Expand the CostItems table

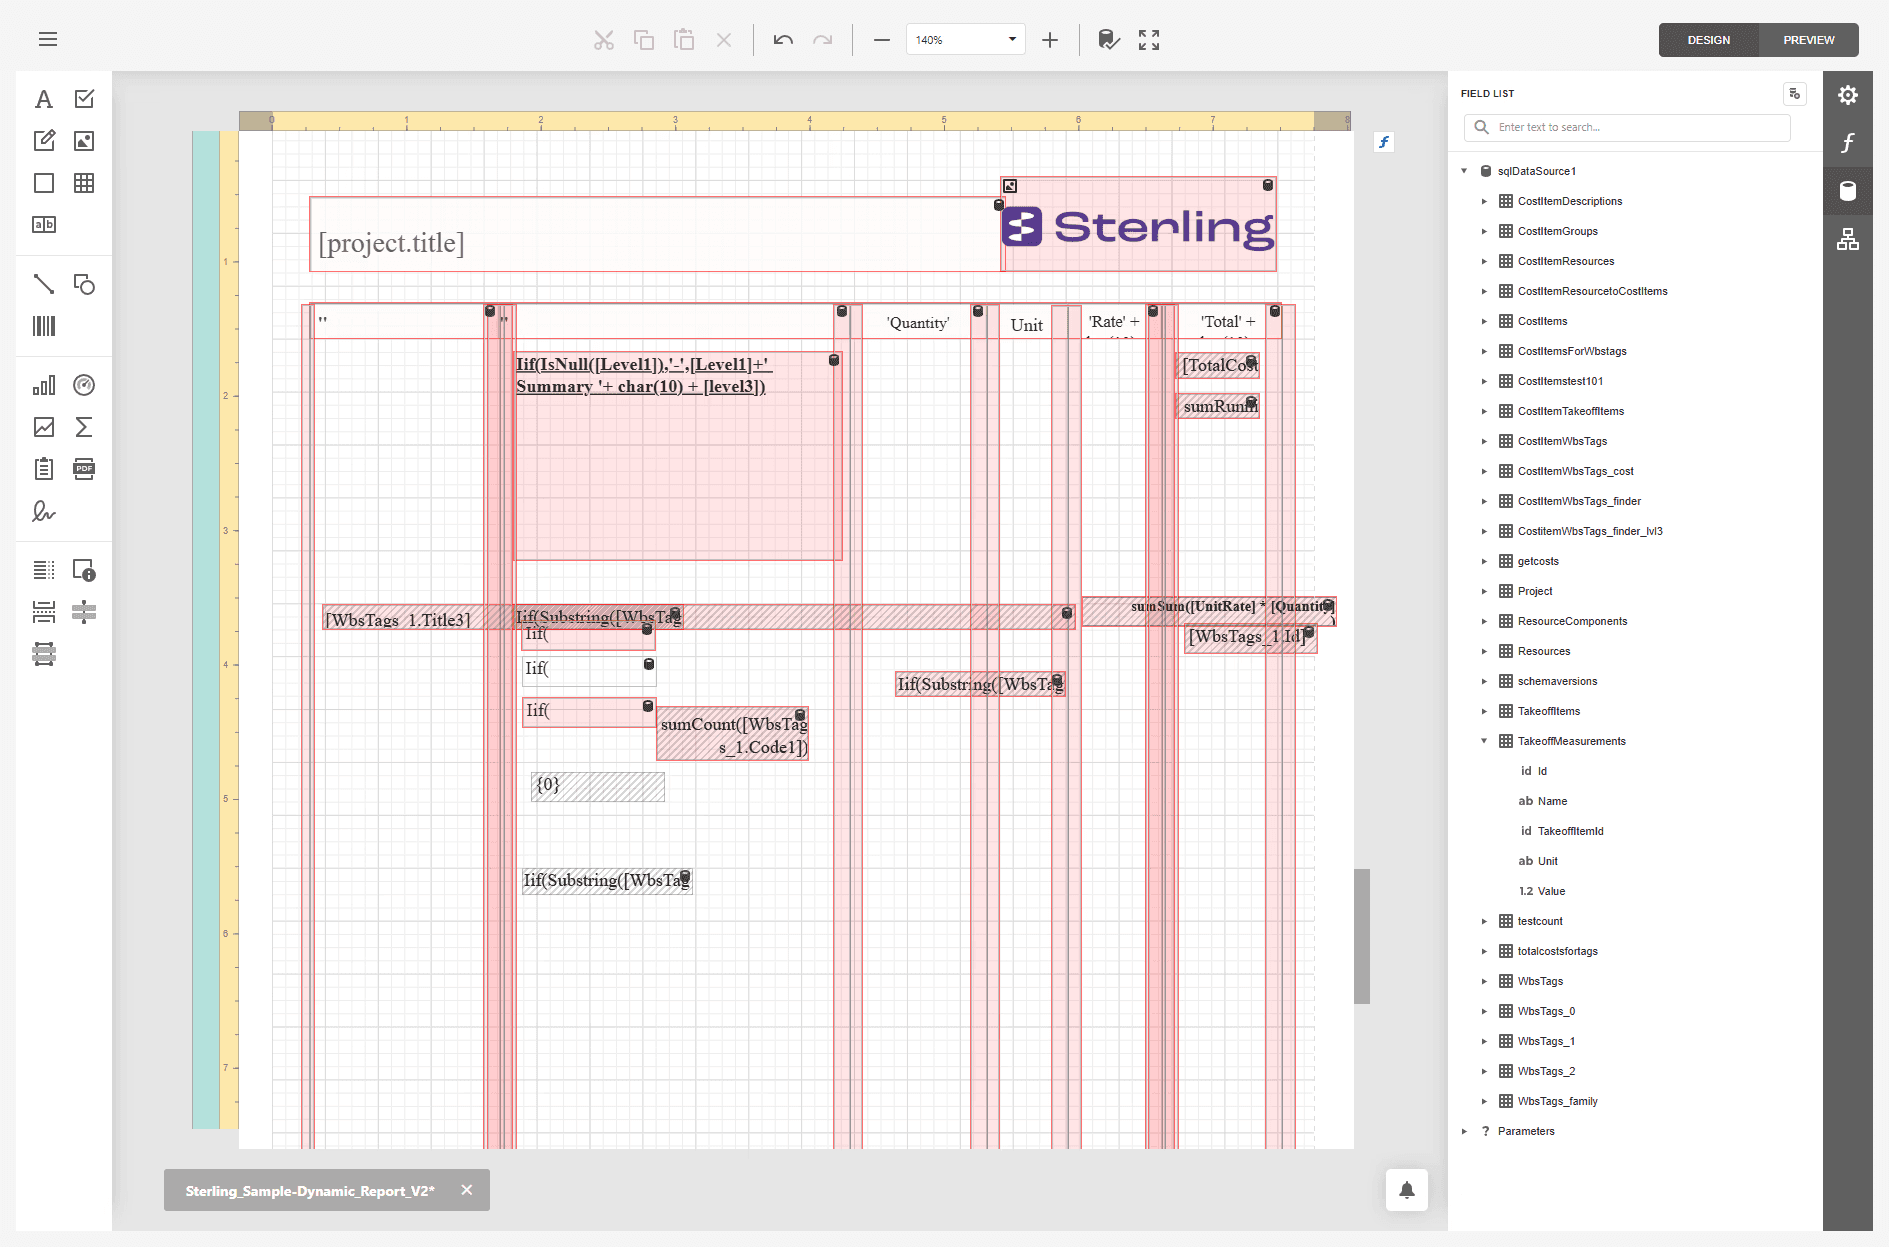click(1484, 321)
